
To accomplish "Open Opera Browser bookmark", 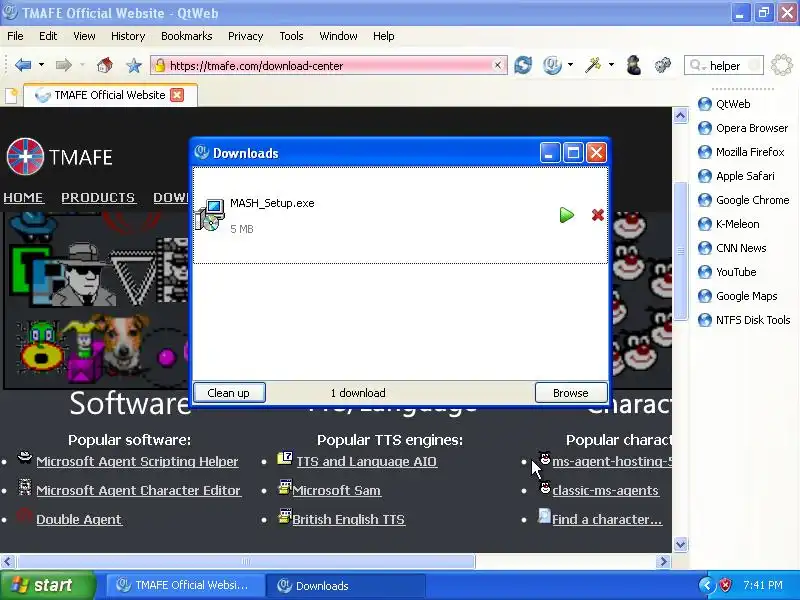I will tap(743, 128).
